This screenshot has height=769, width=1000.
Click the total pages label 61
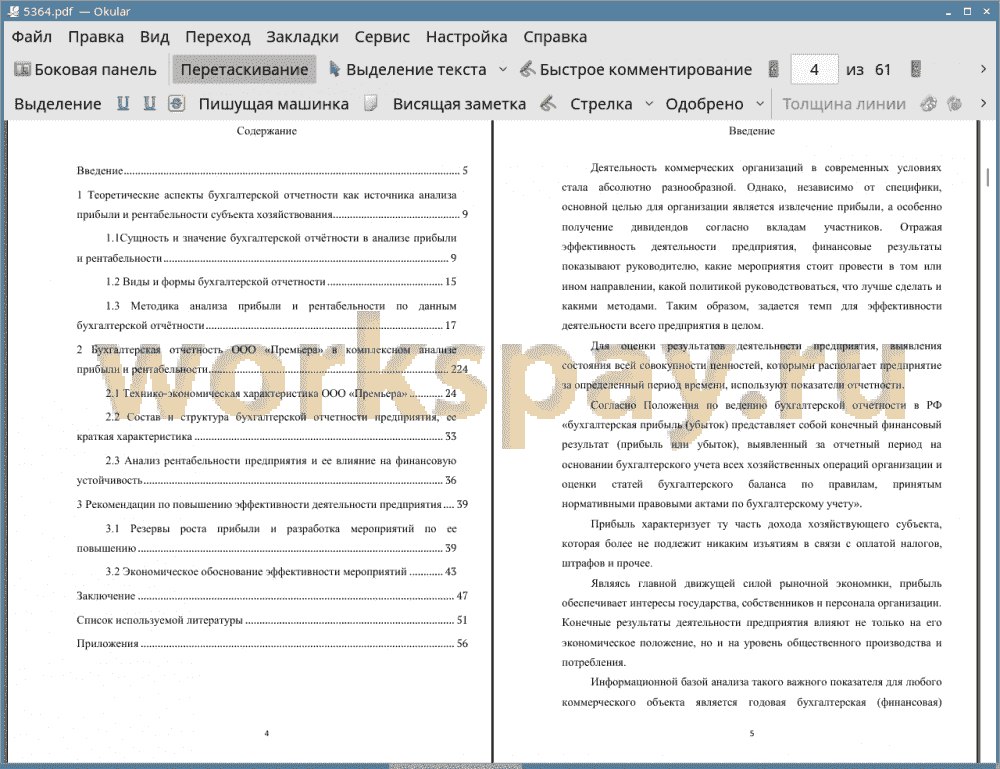coord(883,70)
